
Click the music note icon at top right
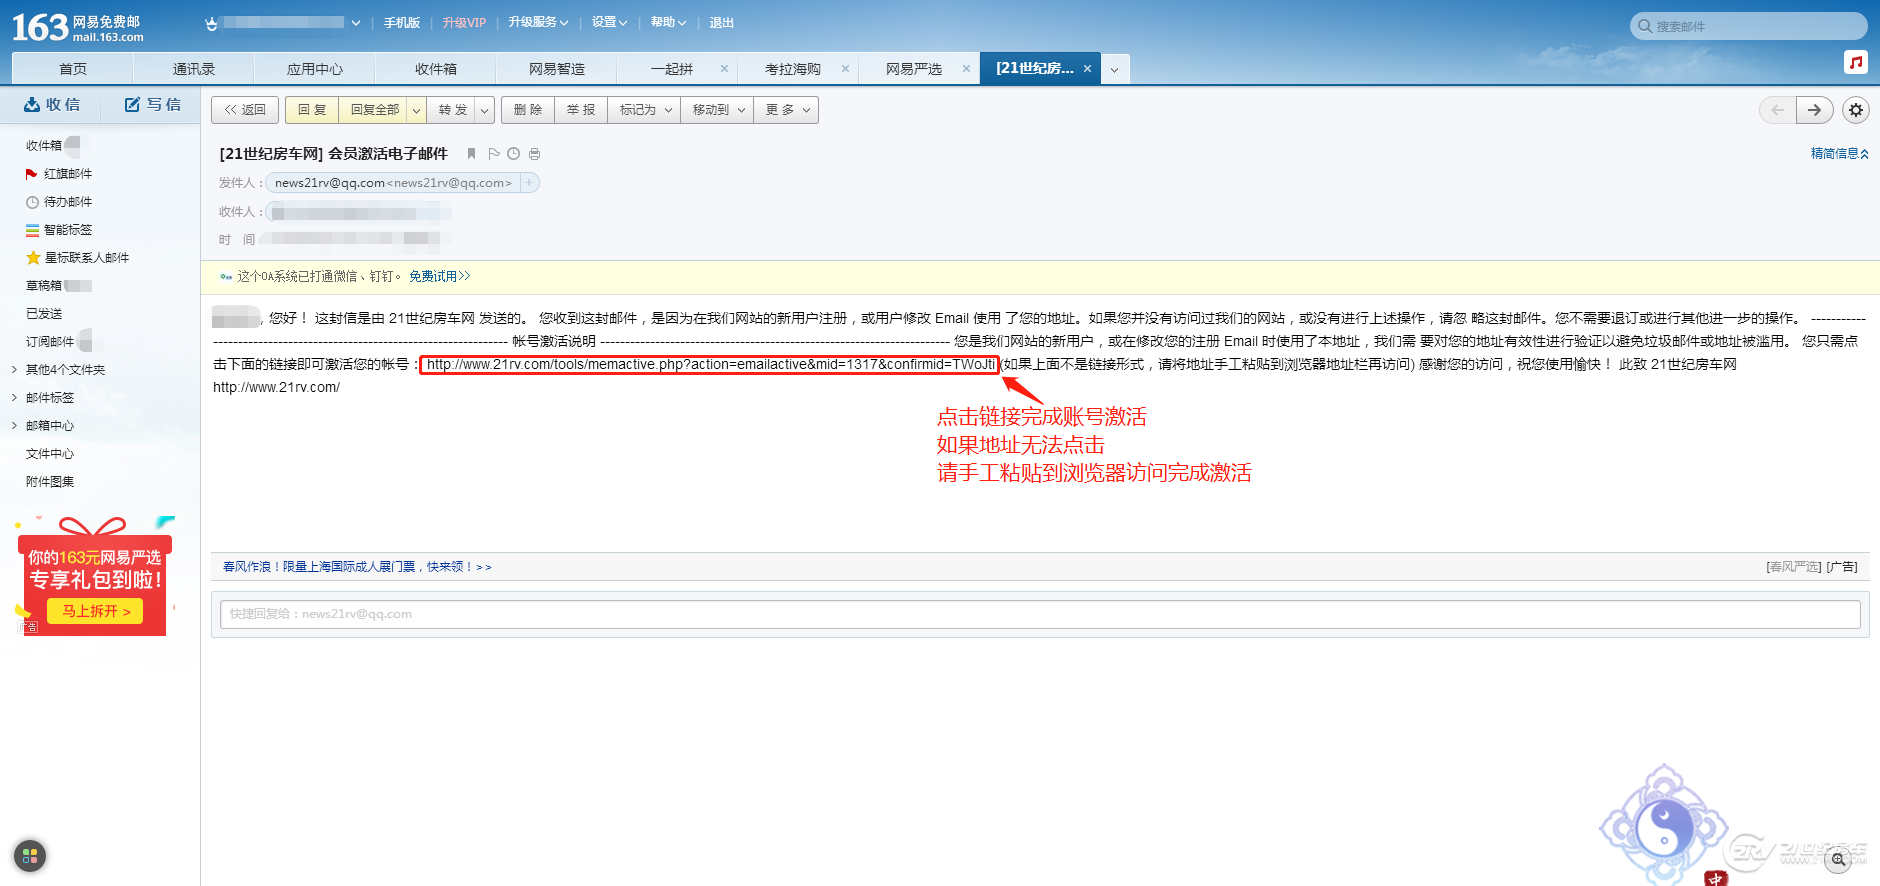(x=1856, y=62)
